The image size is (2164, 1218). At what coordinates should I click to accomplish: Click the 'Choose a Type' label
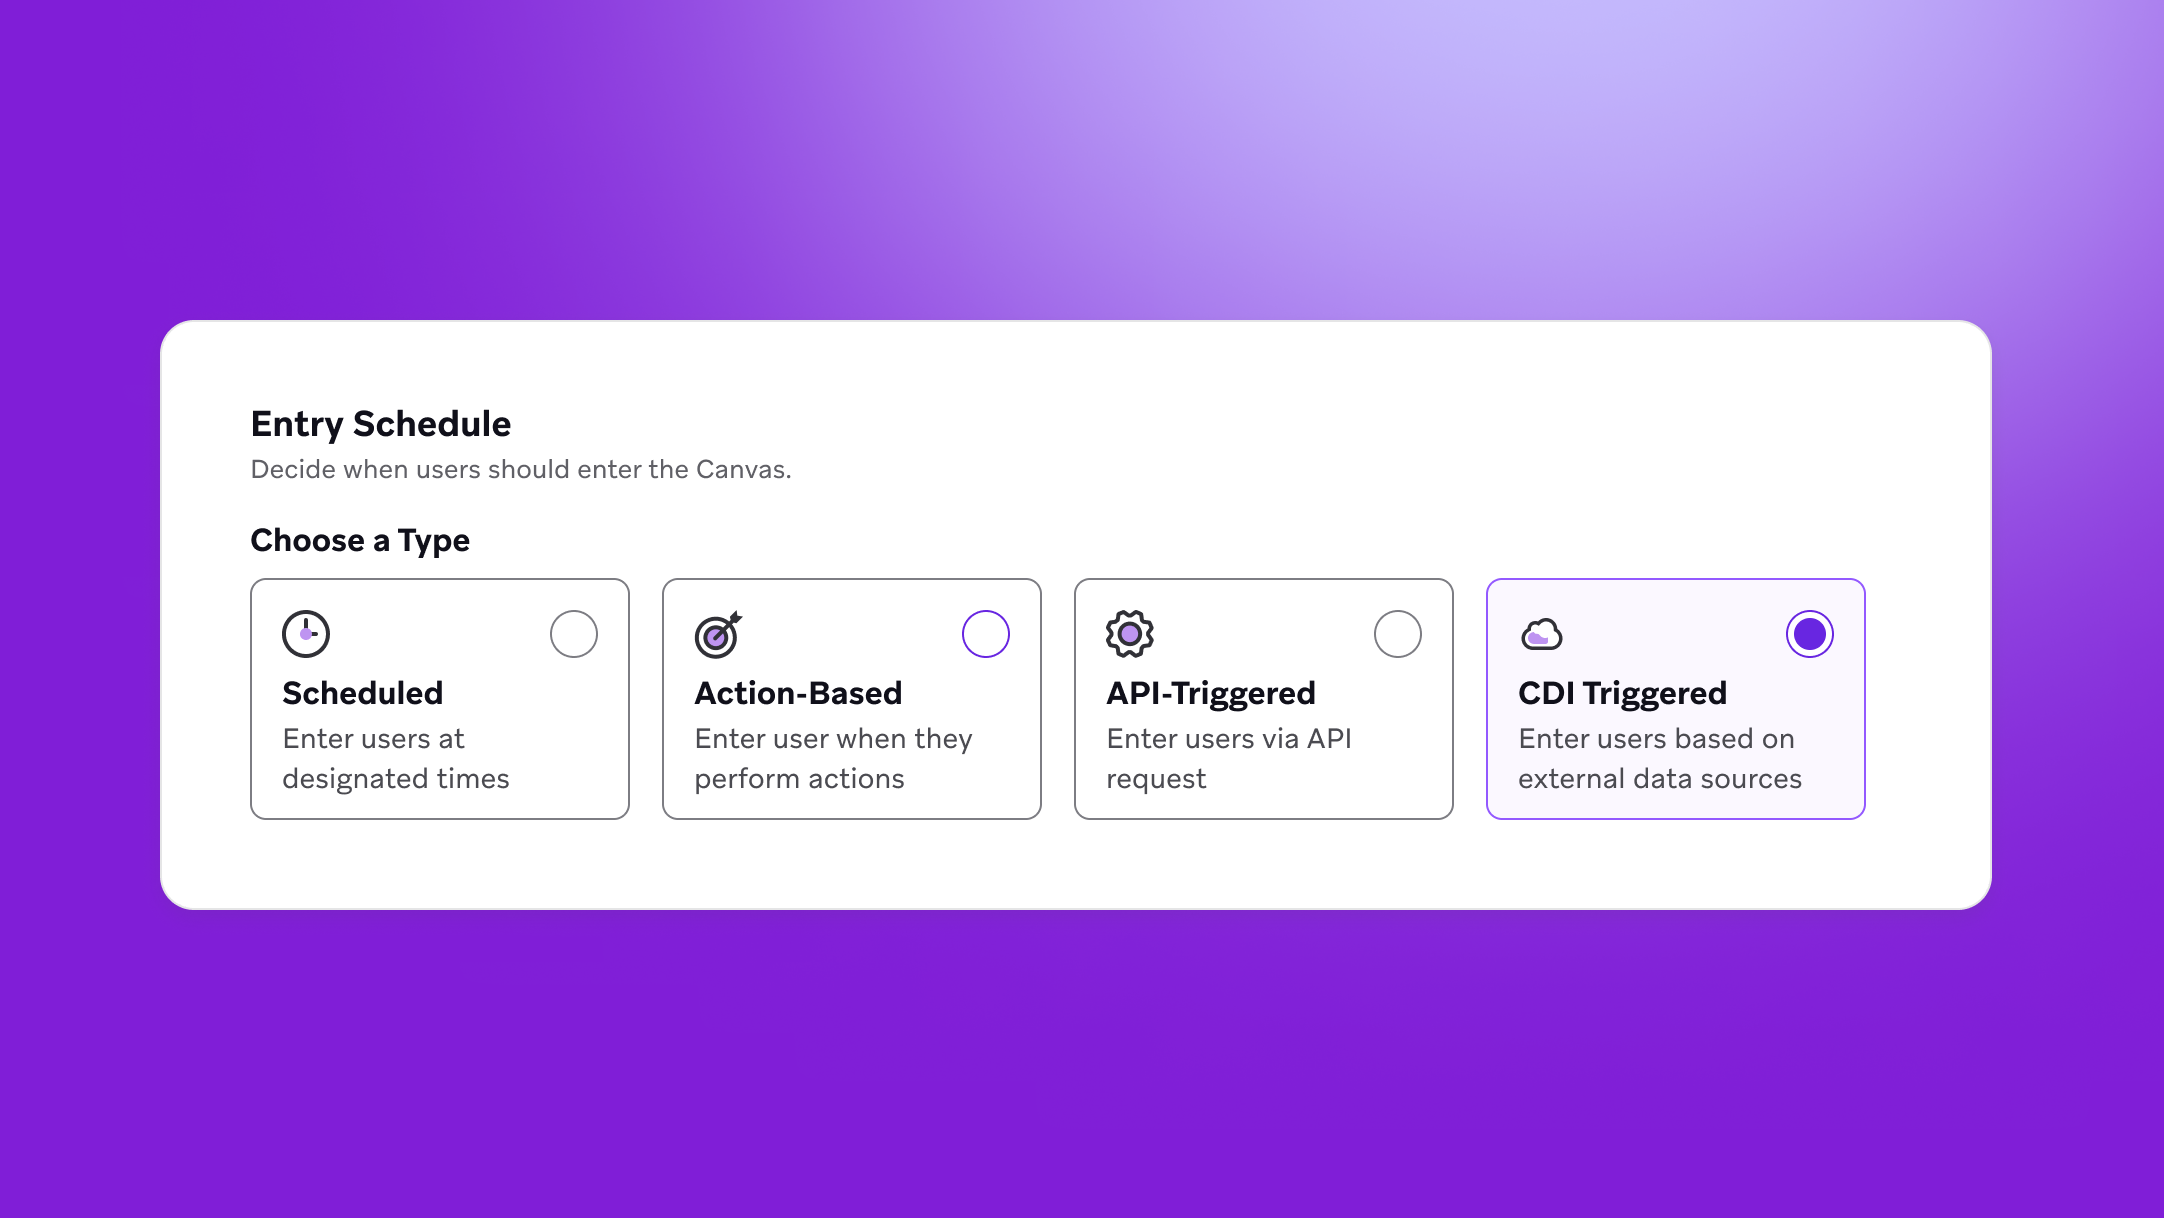pyautogui.click(x=360, y=540)
